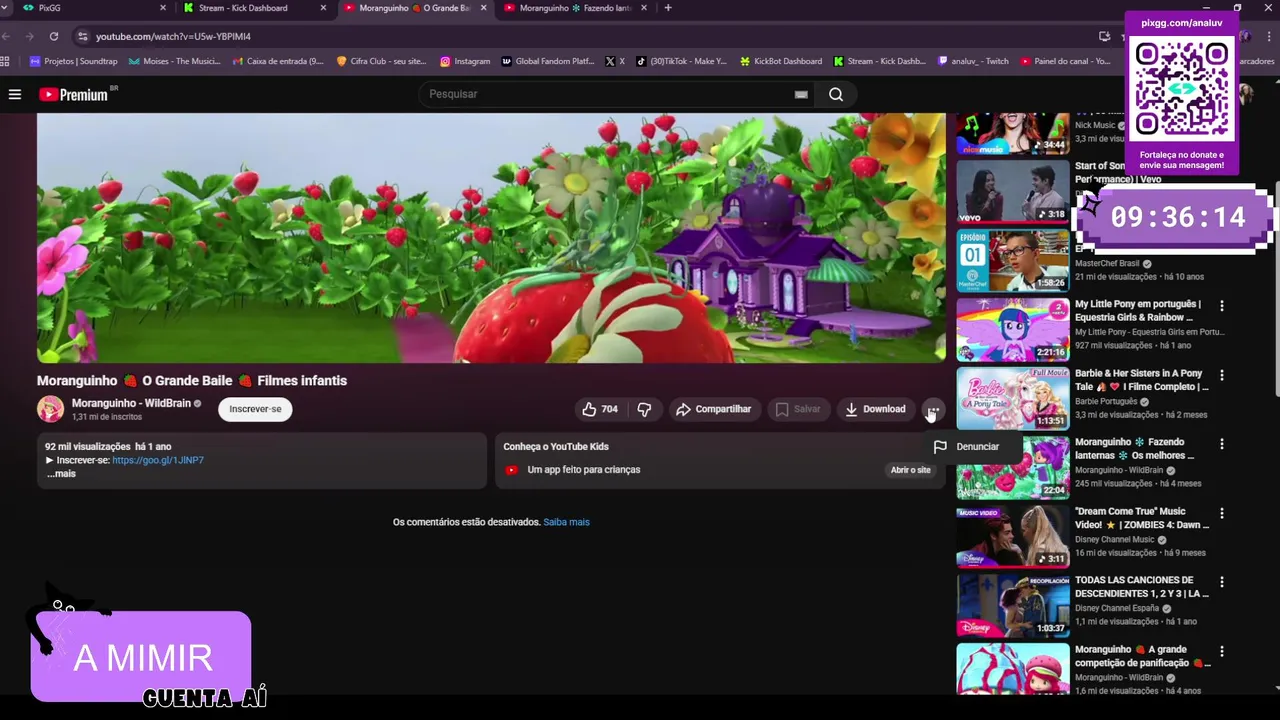Open the more actions three-dot button
This screenshot has width=1280, height=720.
coord(932,409)
